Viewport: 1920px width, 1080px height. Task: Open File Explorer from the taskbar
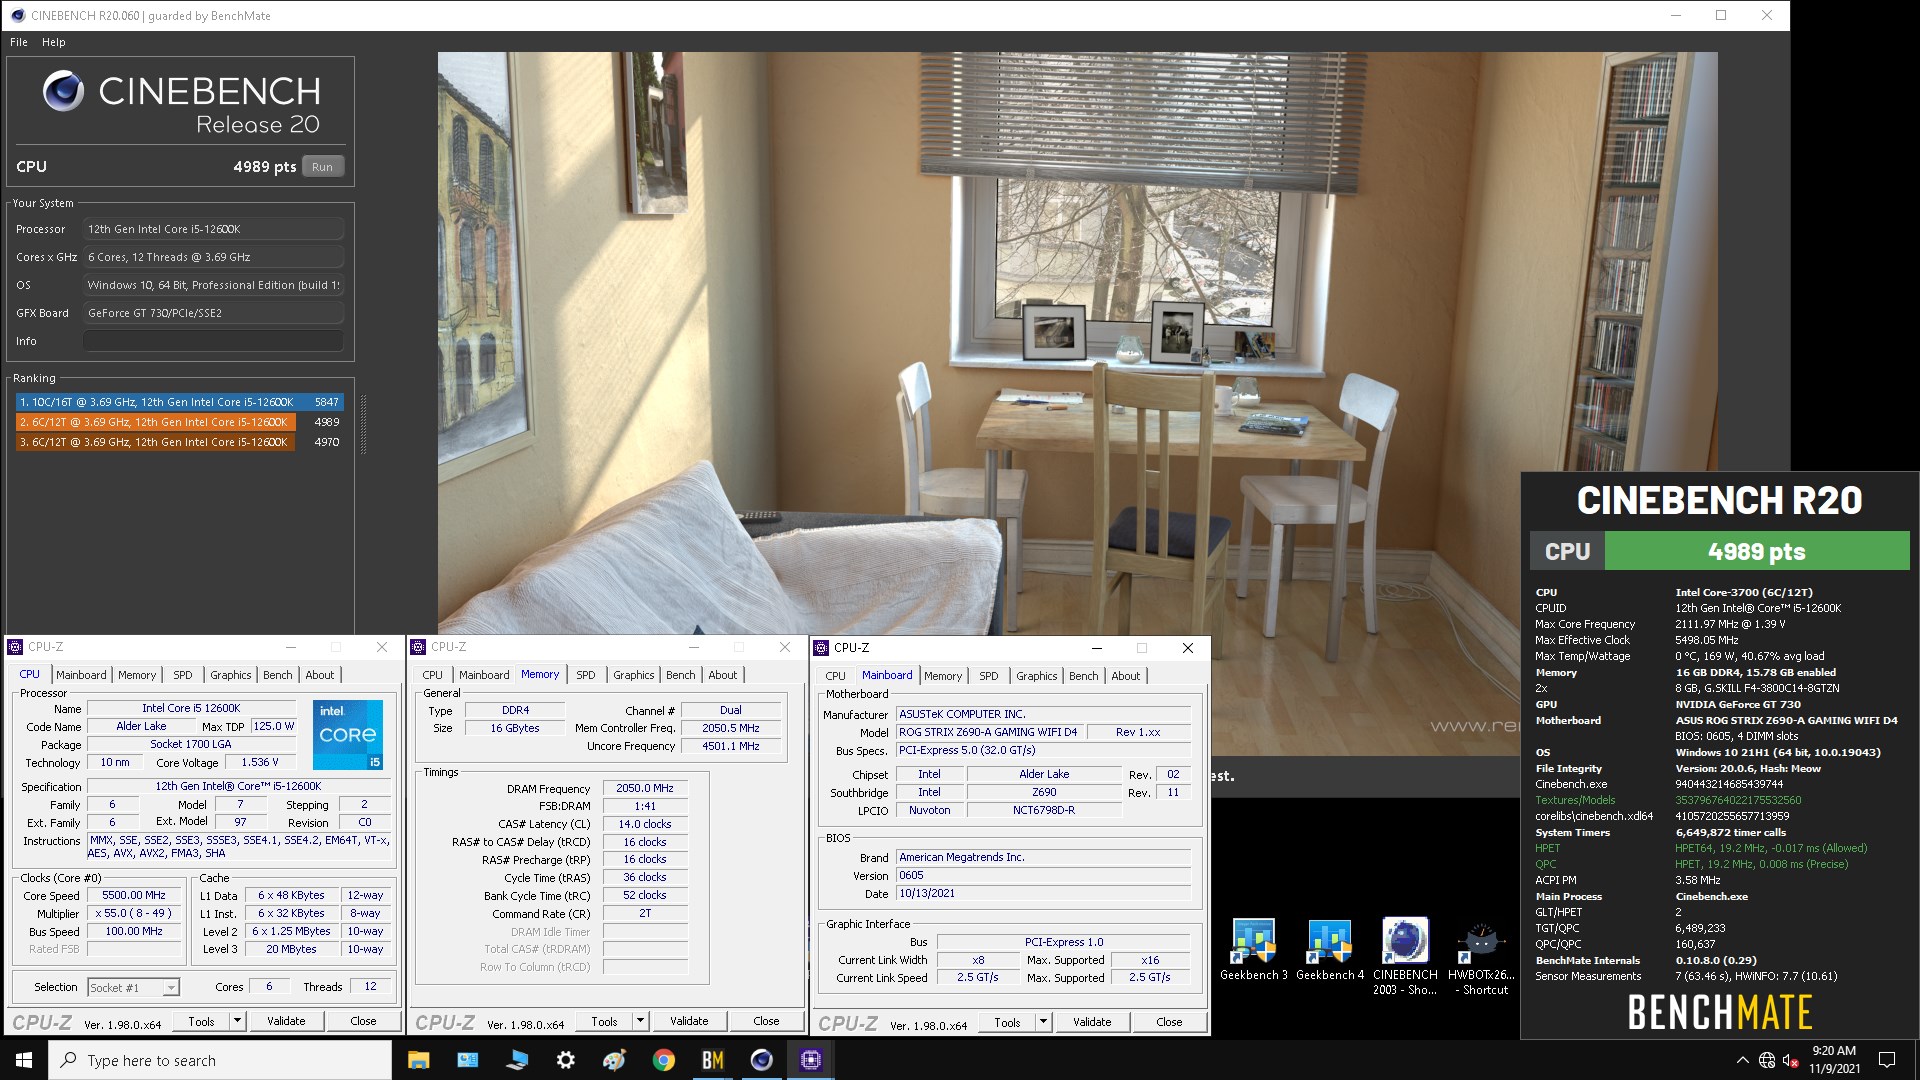[x=419, y=1060]
